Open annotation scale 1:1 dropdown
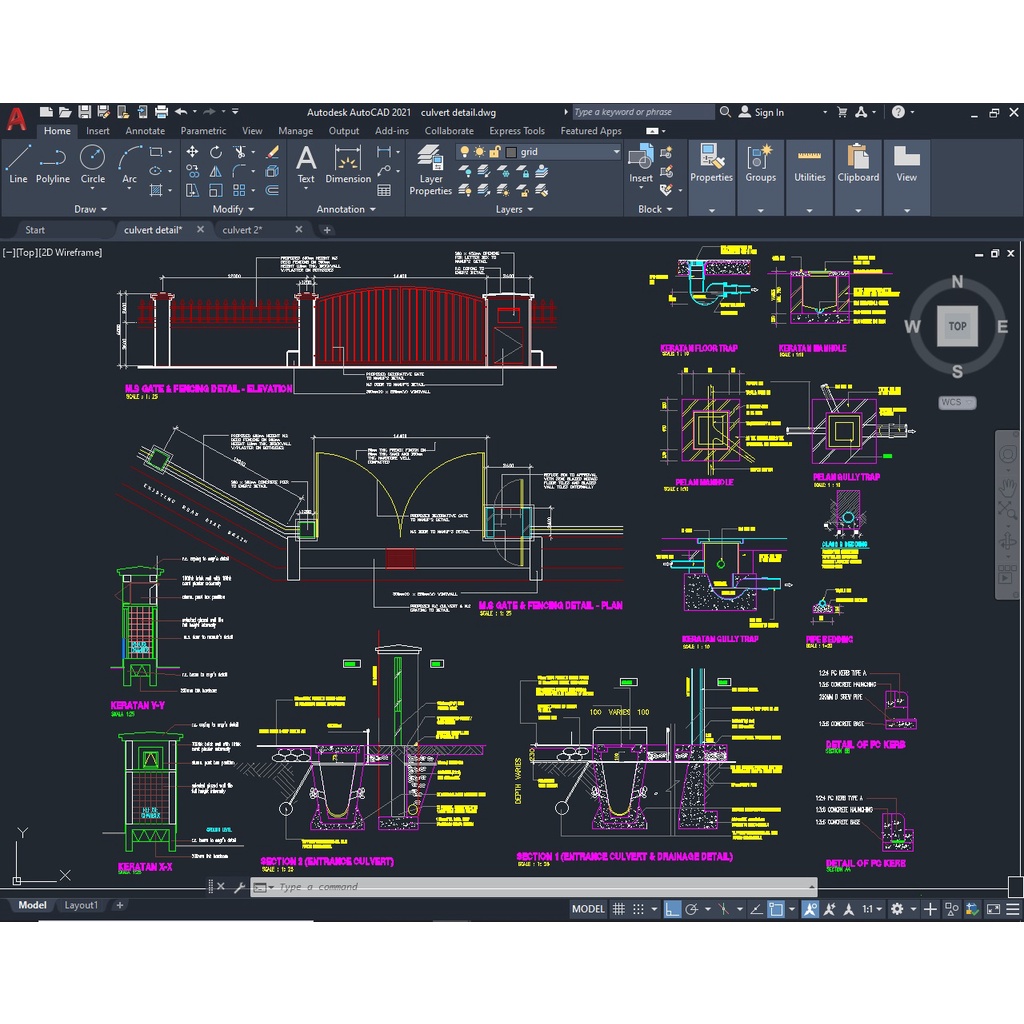 (872, 909)
